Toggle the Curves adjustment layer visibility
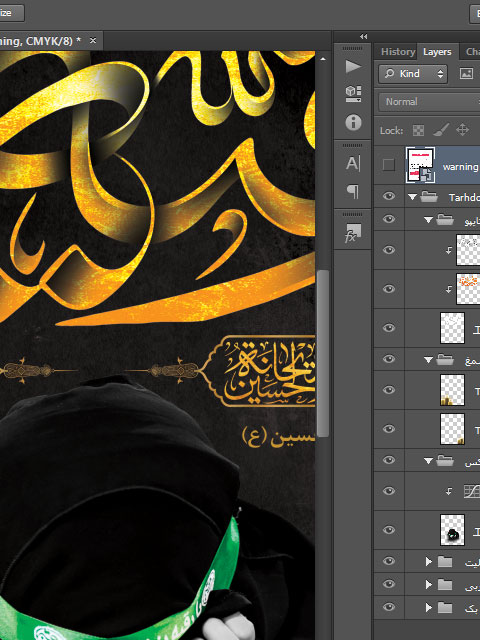 pyautogui.click(x=389, y=491)
